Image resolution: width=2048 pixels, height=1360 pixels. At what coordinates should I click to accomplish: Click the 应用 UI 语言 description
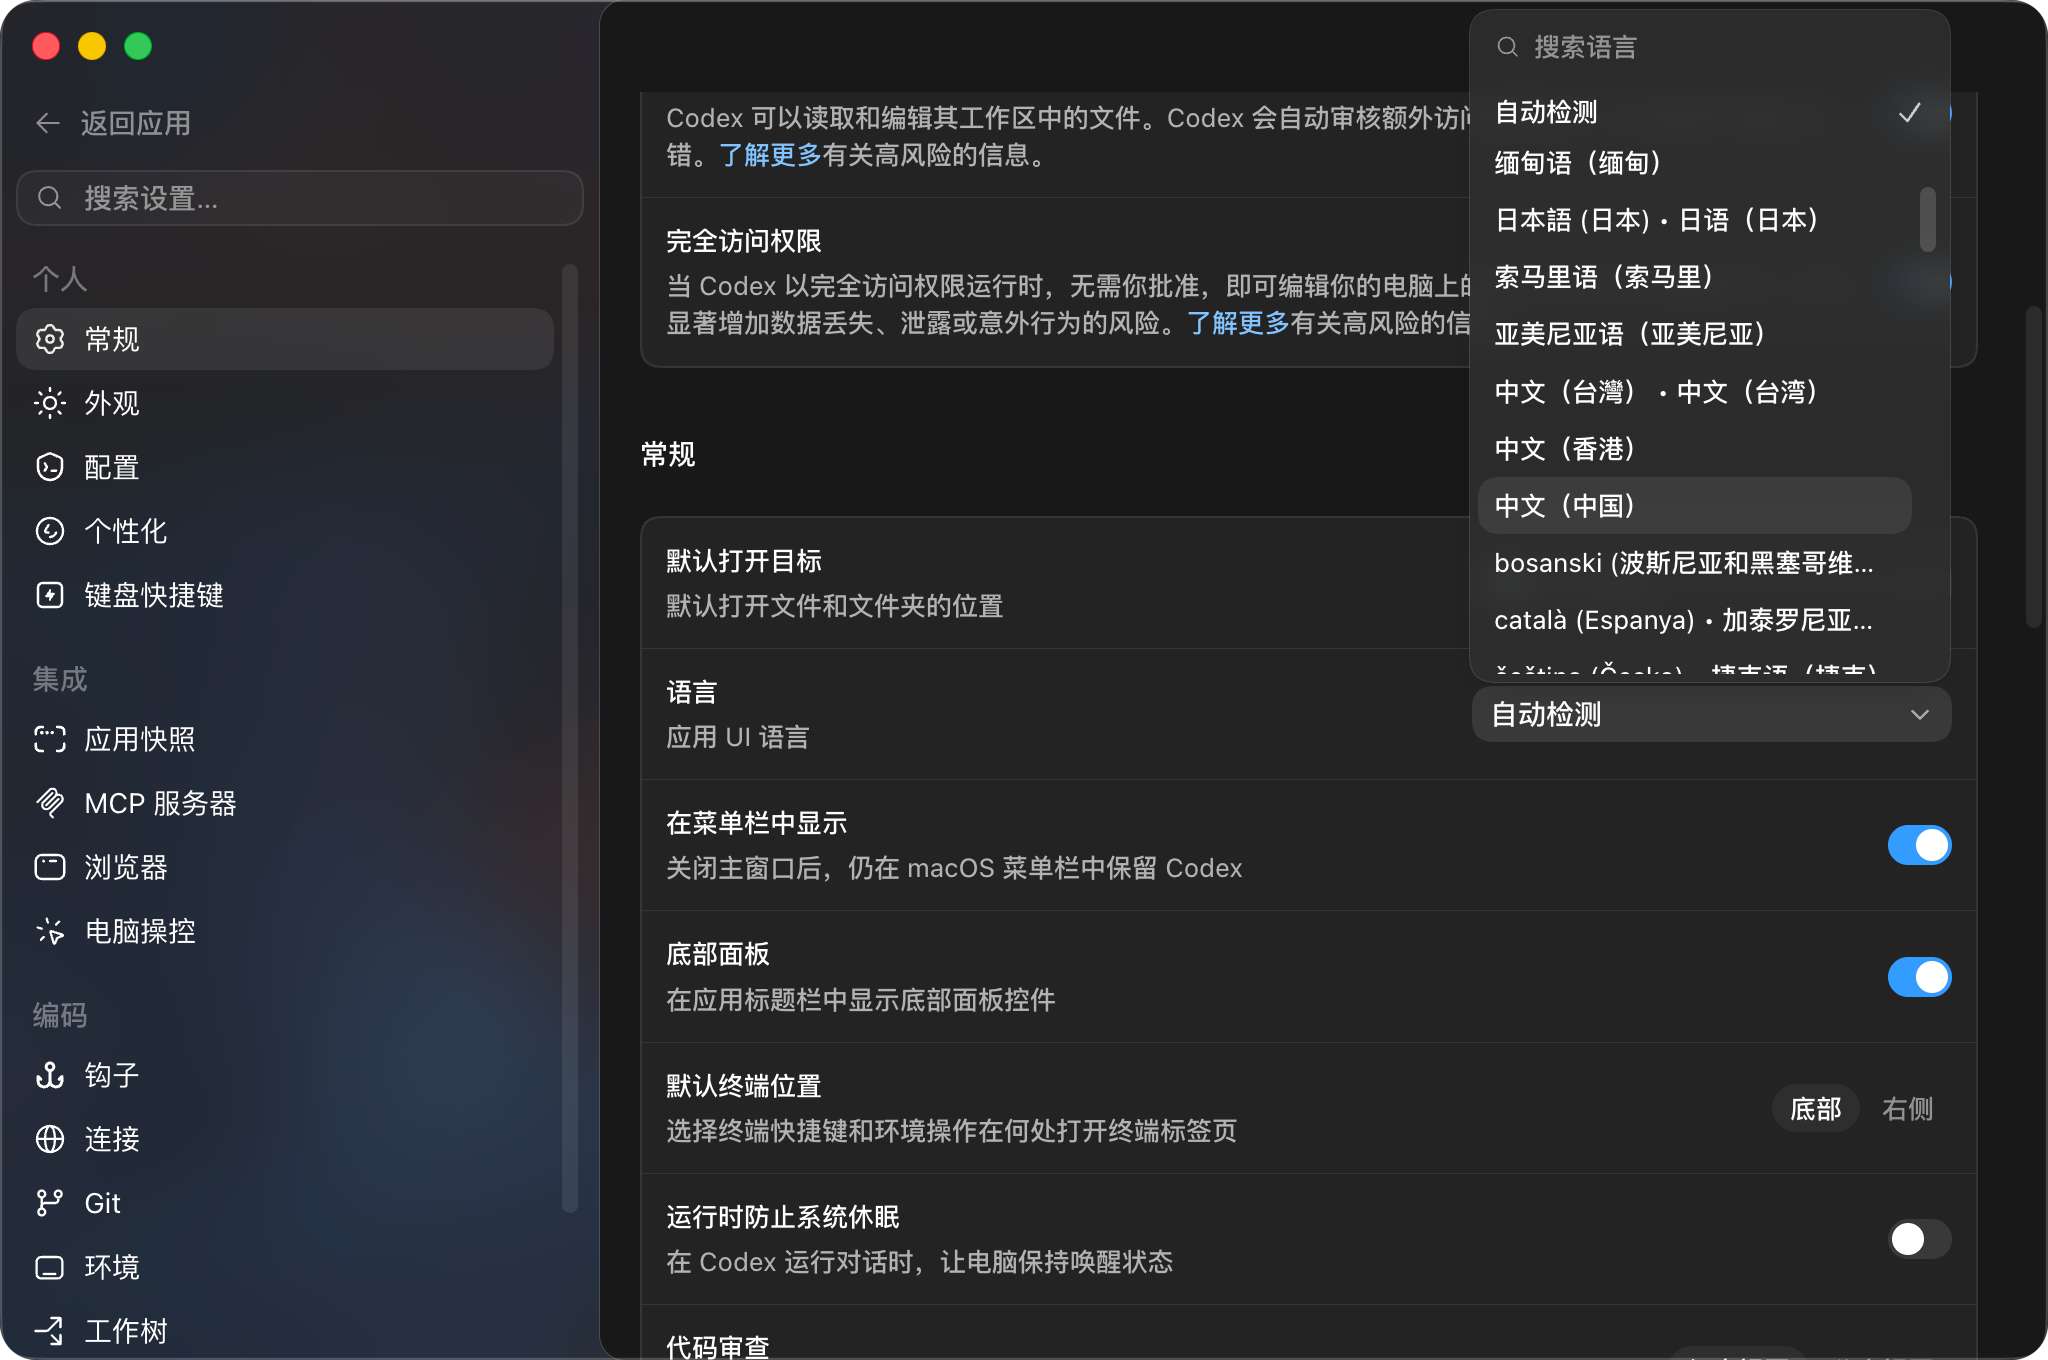click(x=738, y=737)
